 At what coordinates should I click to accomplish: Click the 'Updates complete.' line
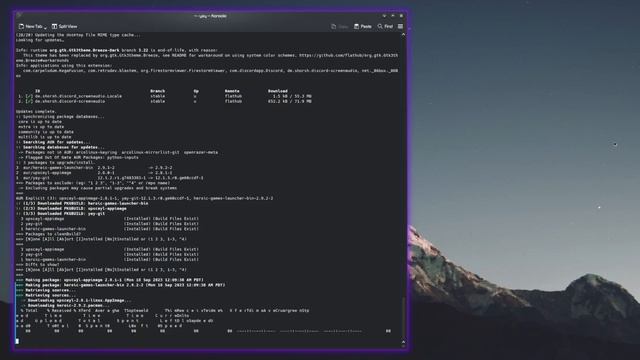pos(36,111)
